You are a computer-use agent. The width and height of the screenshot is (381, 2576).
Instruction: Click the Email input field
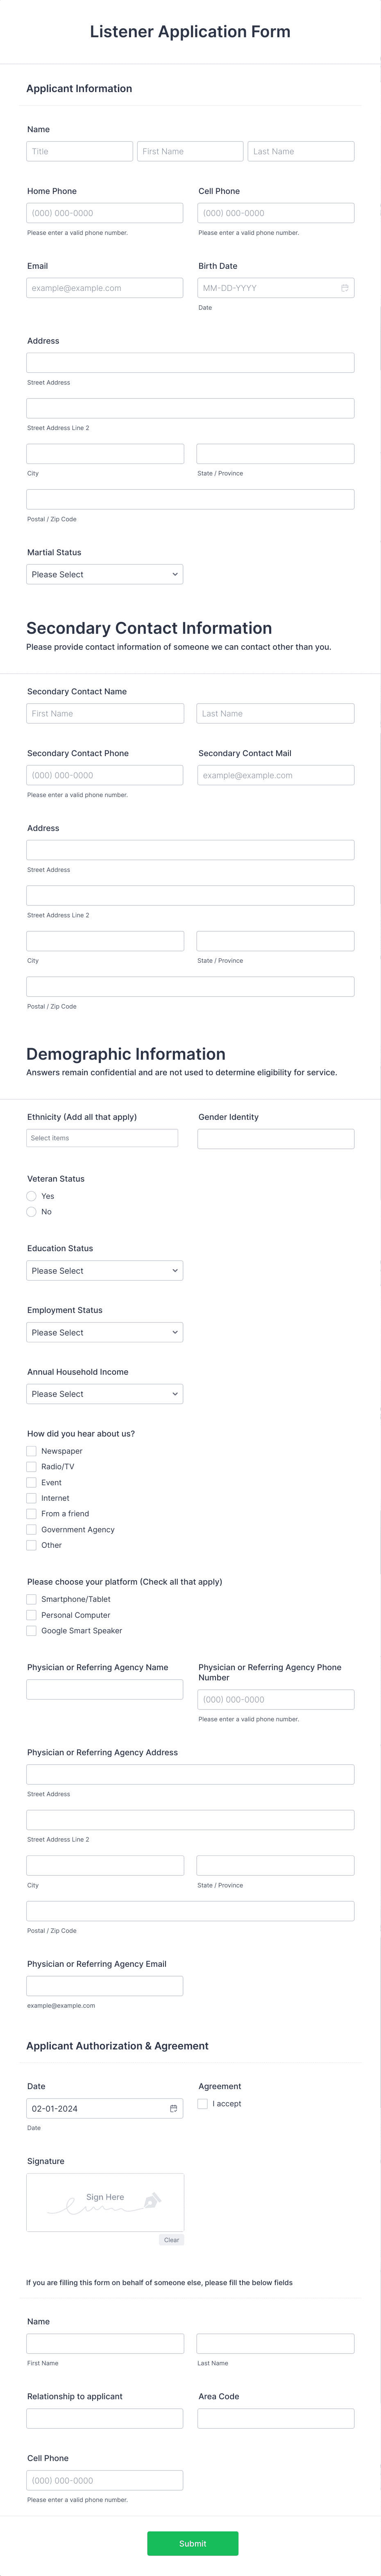tap(104, 288)
